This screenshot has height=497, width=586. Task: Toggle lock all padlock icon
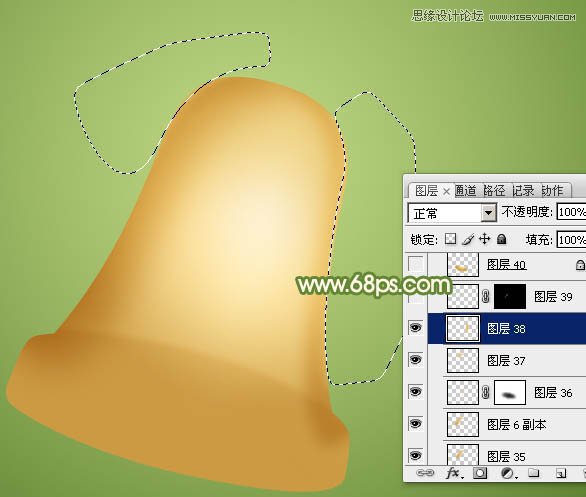502,239
